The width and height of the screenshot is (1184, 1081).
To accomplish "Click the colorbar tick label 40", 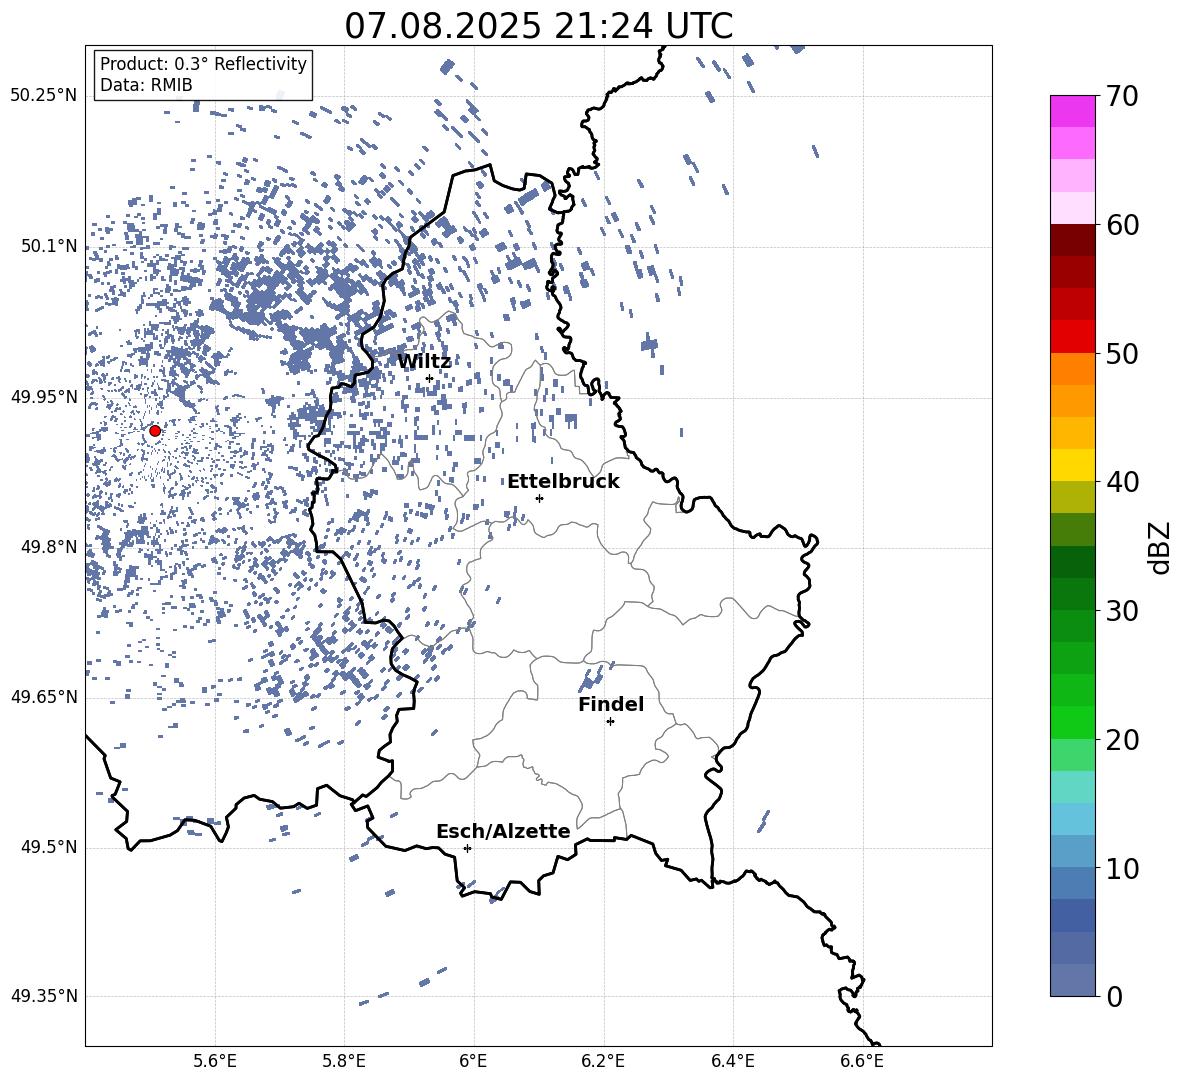I will click(x=1122, y=482).
